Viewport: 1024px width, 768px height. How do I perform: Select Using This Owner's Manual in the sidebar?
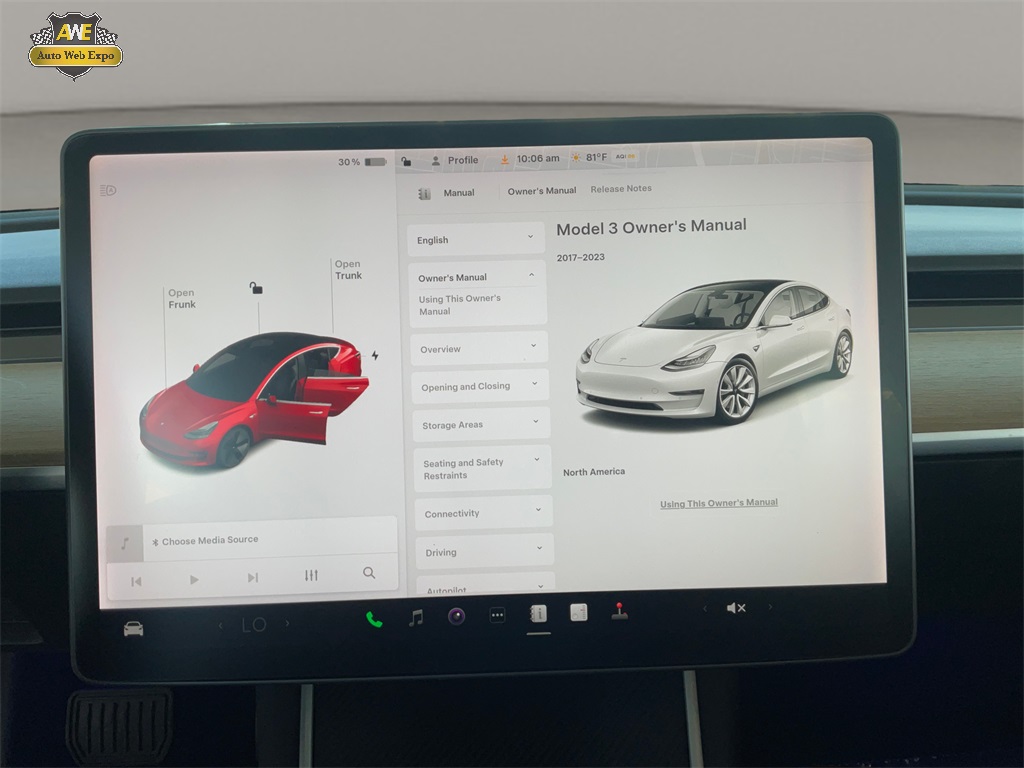460,305
